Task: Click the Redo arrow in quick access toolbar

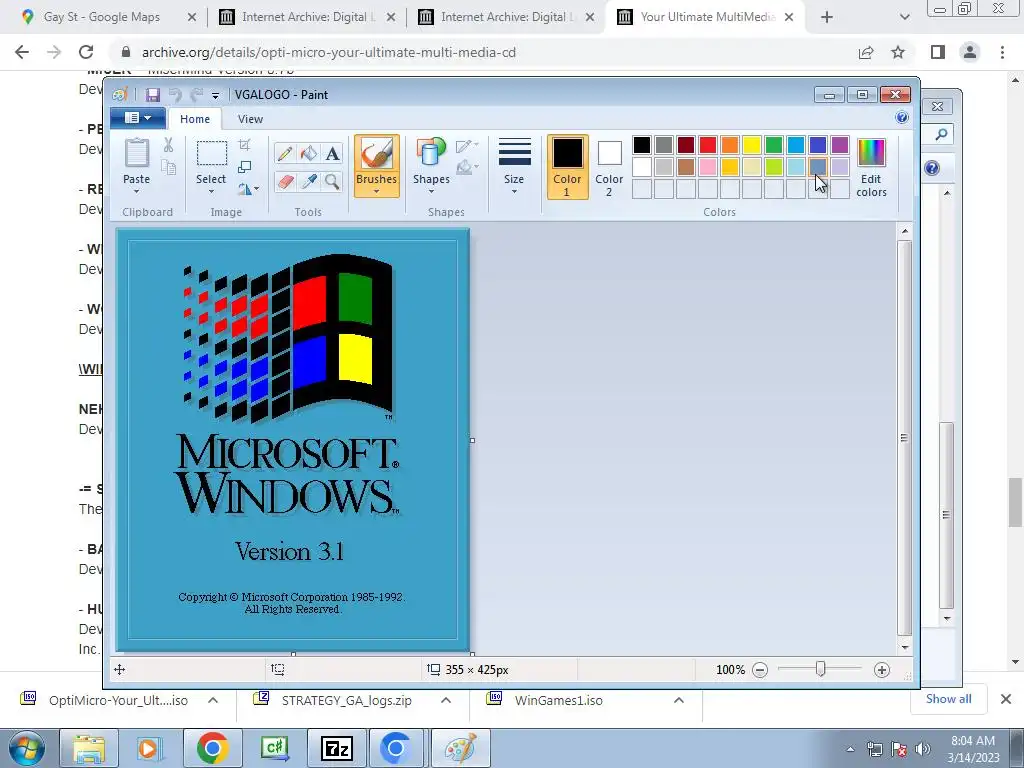Action: click(x=196, y=95)
